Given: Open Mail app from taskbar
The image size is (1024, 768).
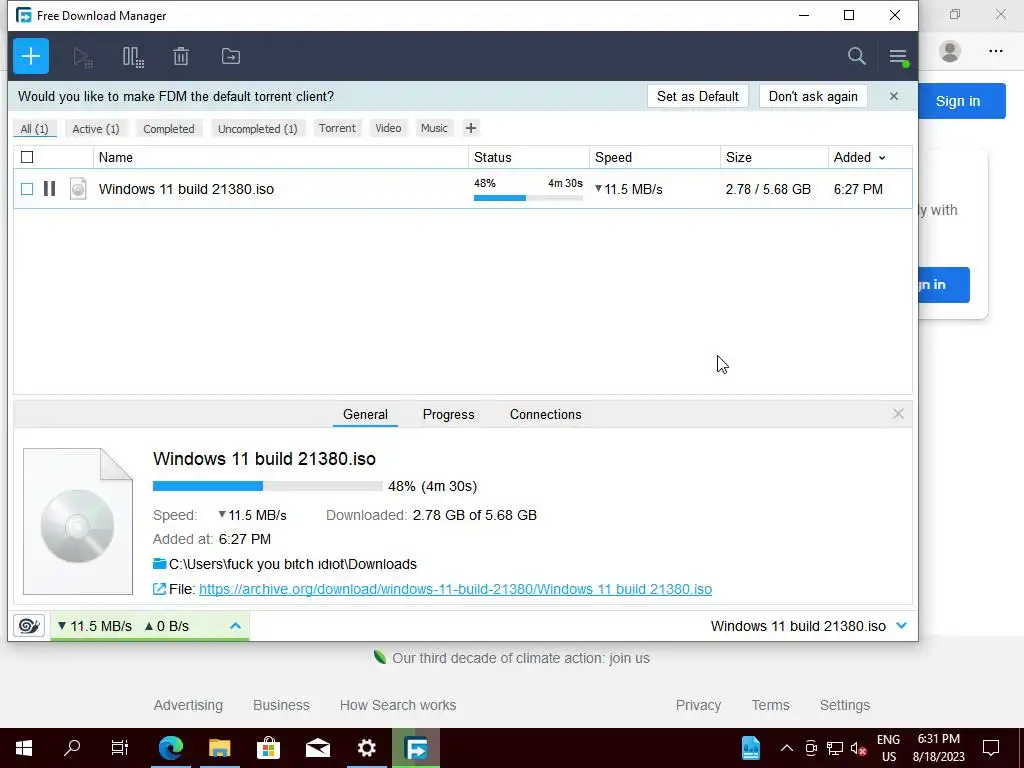Looking at the screenshot, I should click(x=318, y=748).
